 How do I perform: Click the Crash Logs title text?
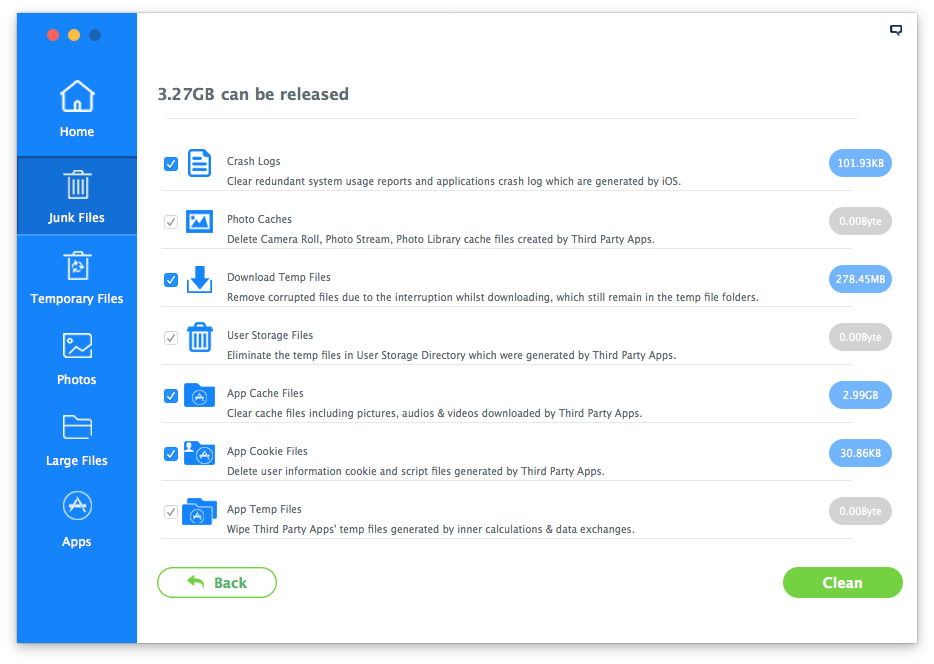pyautogui.click(x=254, y=161)
